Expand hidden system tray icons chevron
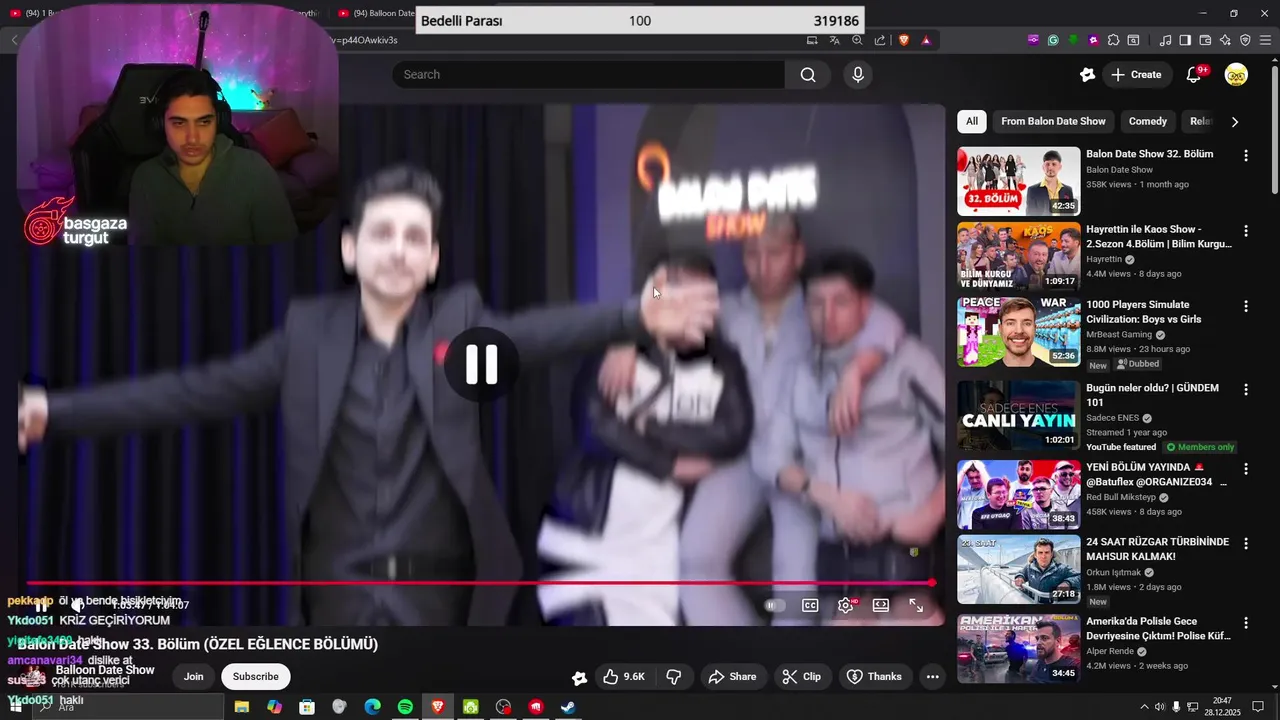 click(x=1144, y=707)
